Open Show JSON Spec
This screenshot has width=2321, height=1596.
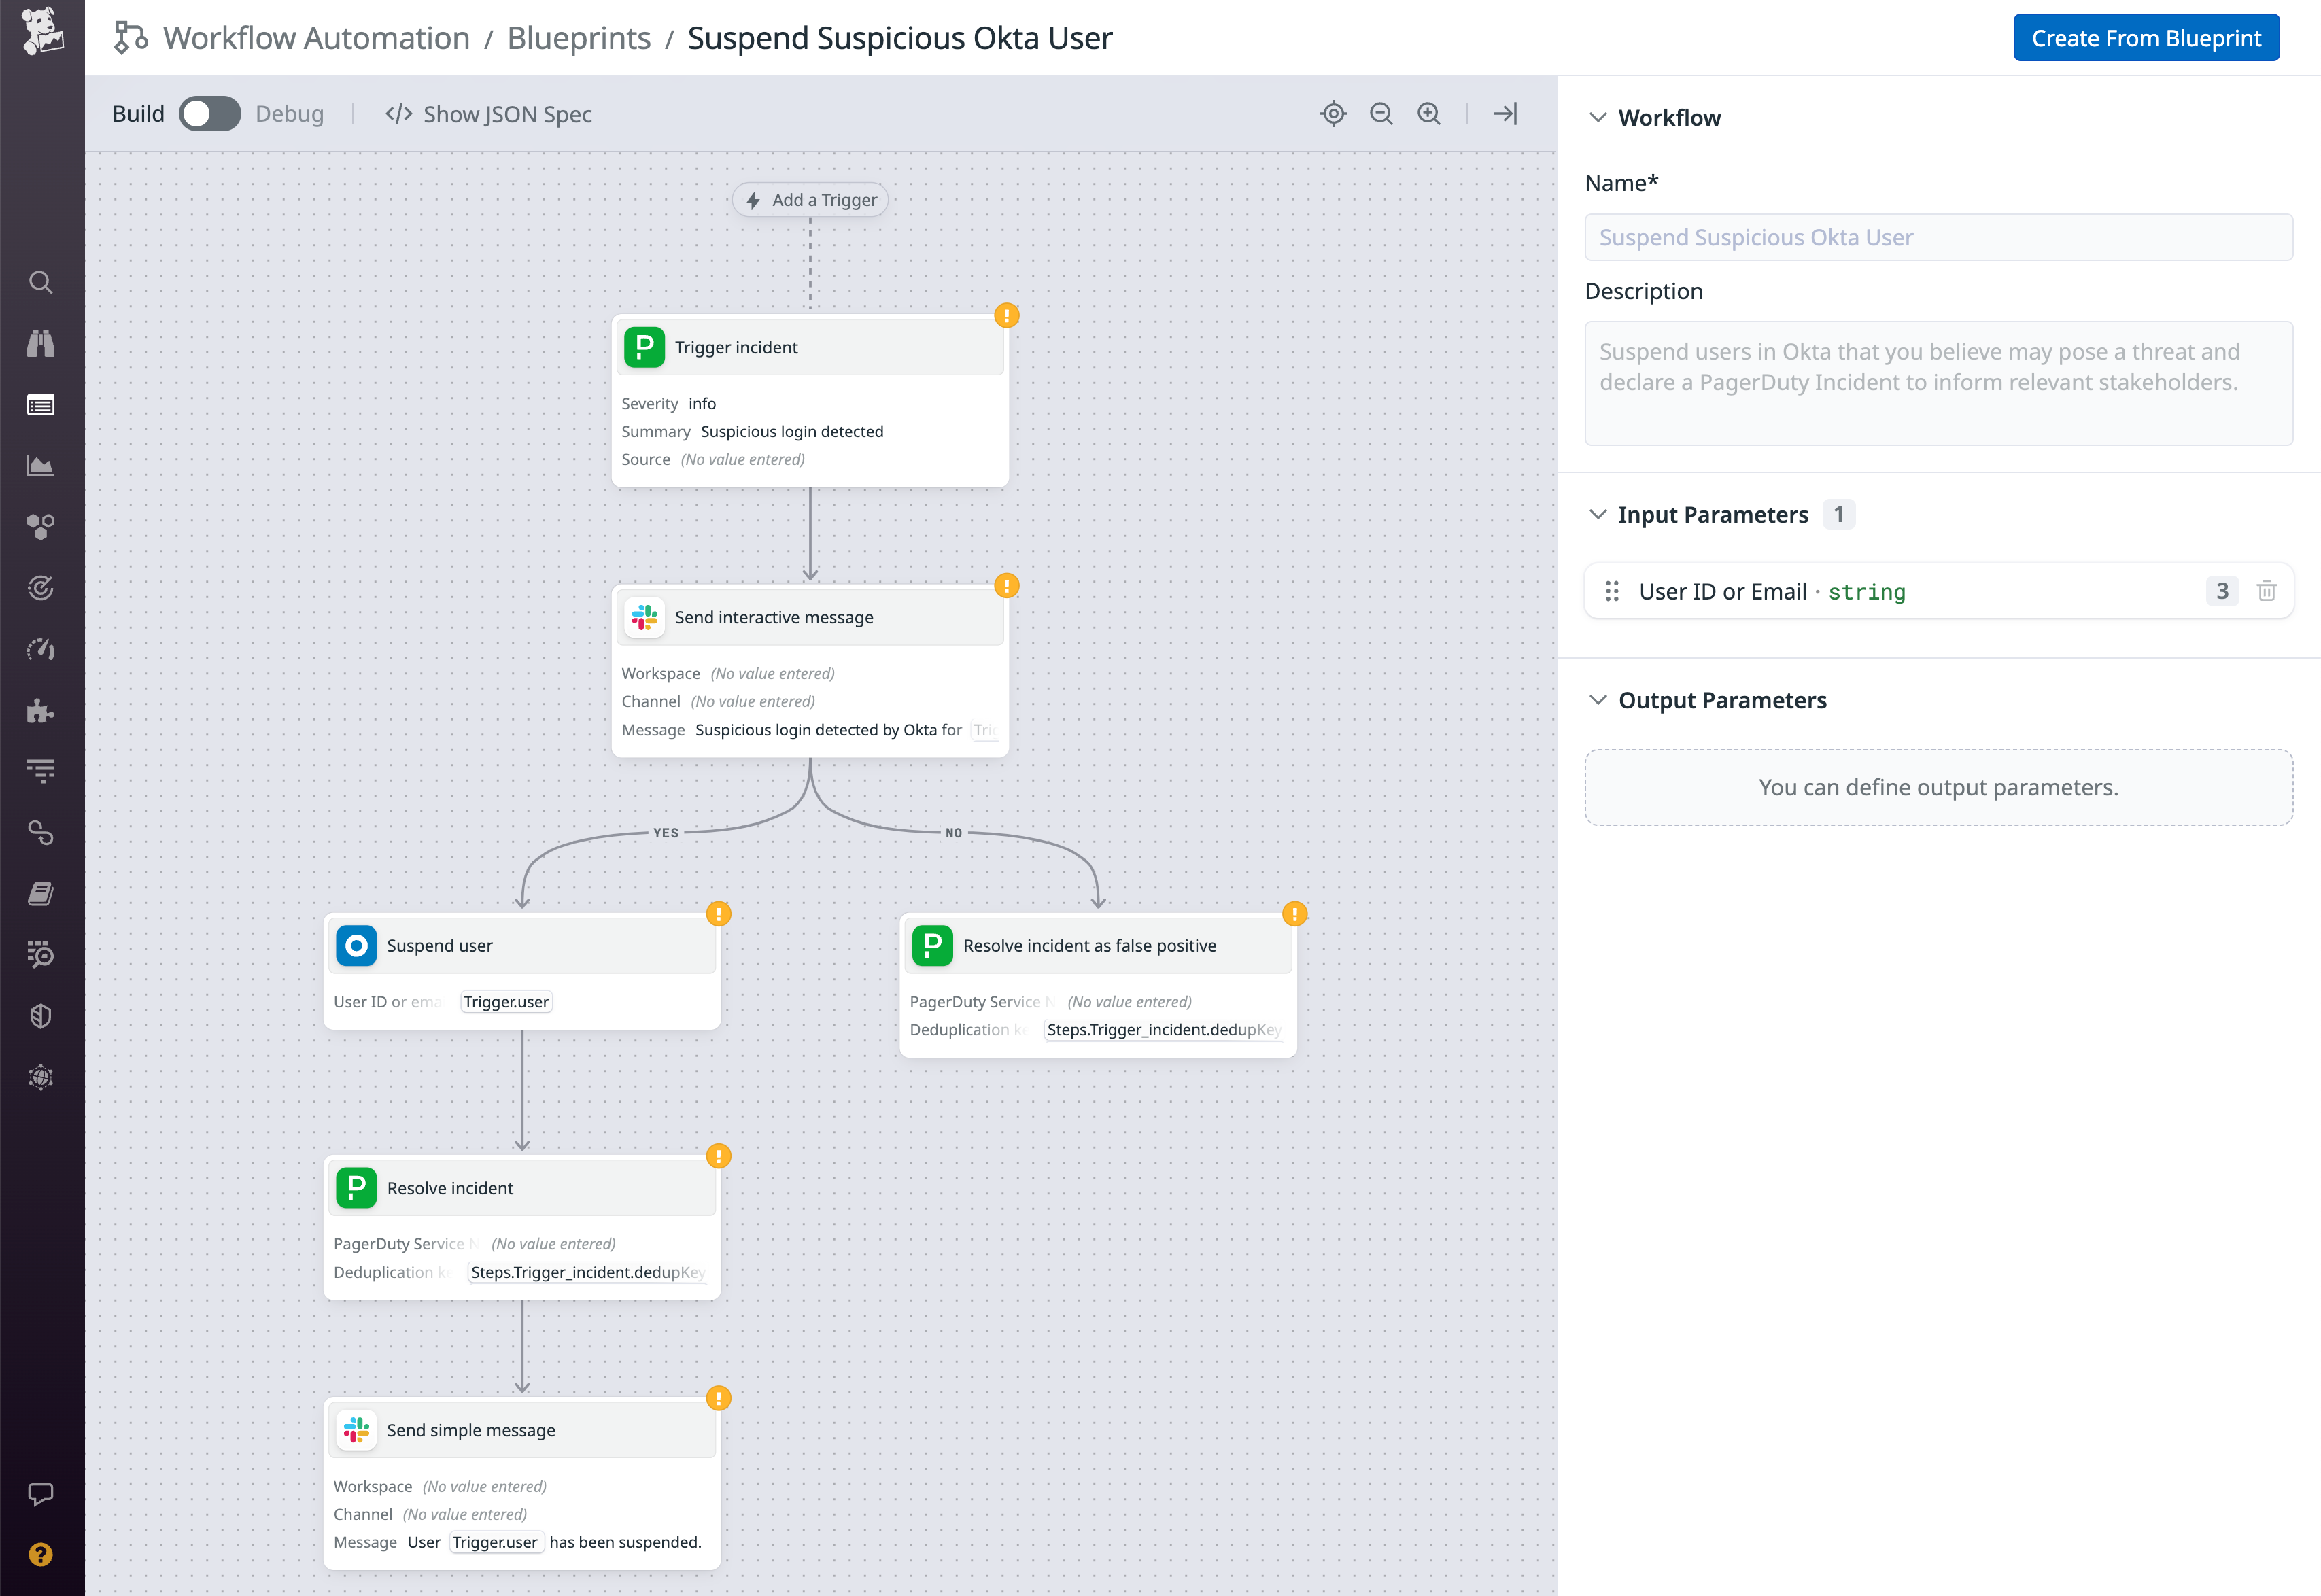coord(488,114)
